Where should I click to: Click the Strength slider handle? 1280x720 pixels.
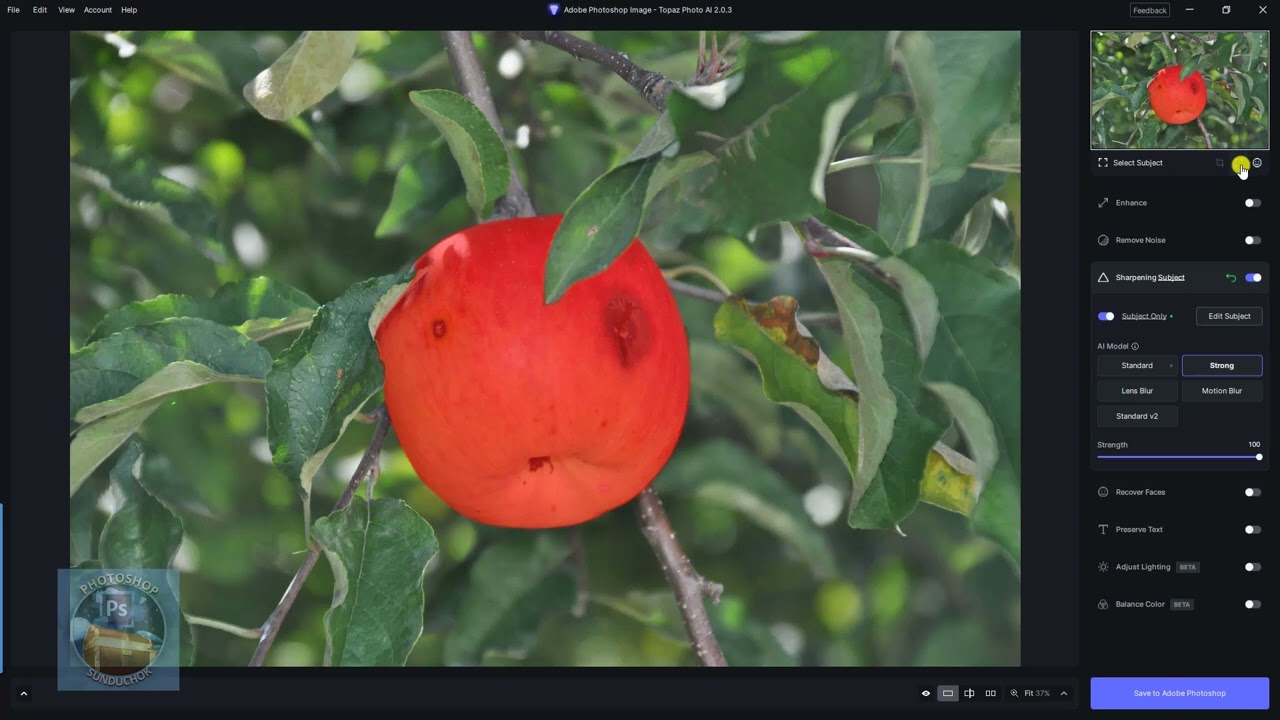pyautogui.click(x=1259, y=457)
